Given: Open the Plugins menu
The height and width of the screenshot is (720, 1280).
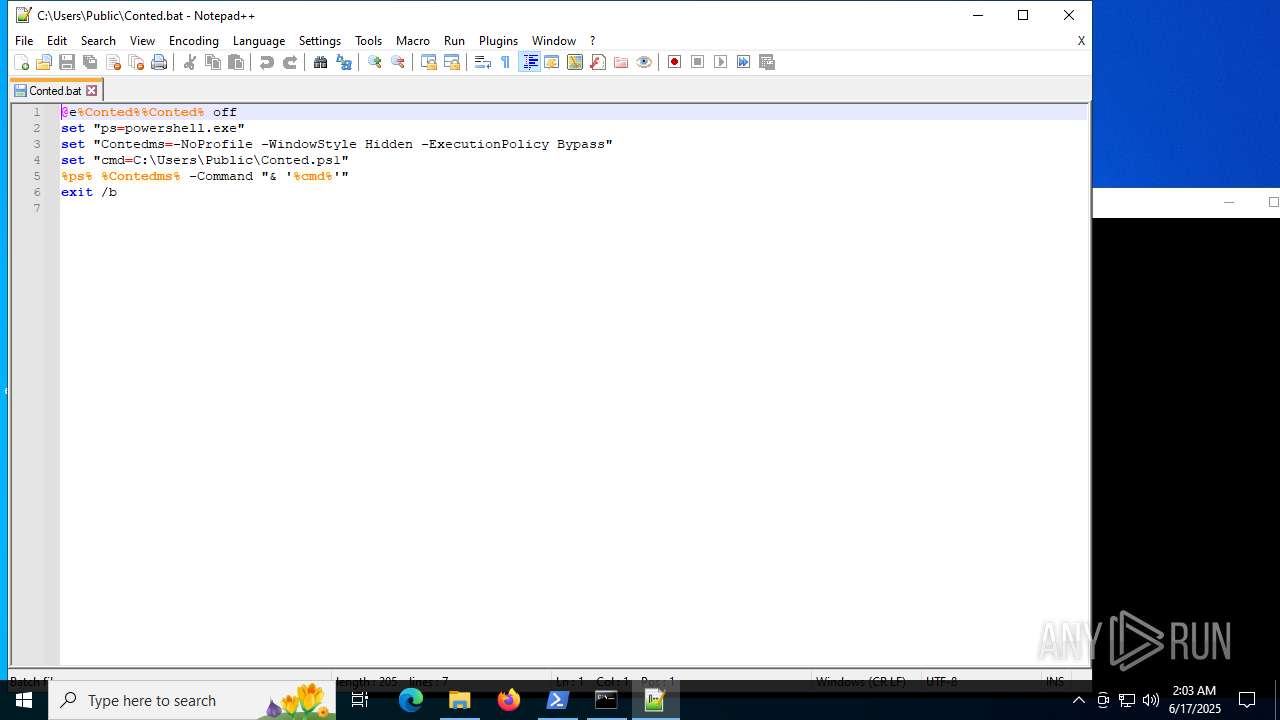Looking at the screenshot, I should coord(498,41).
